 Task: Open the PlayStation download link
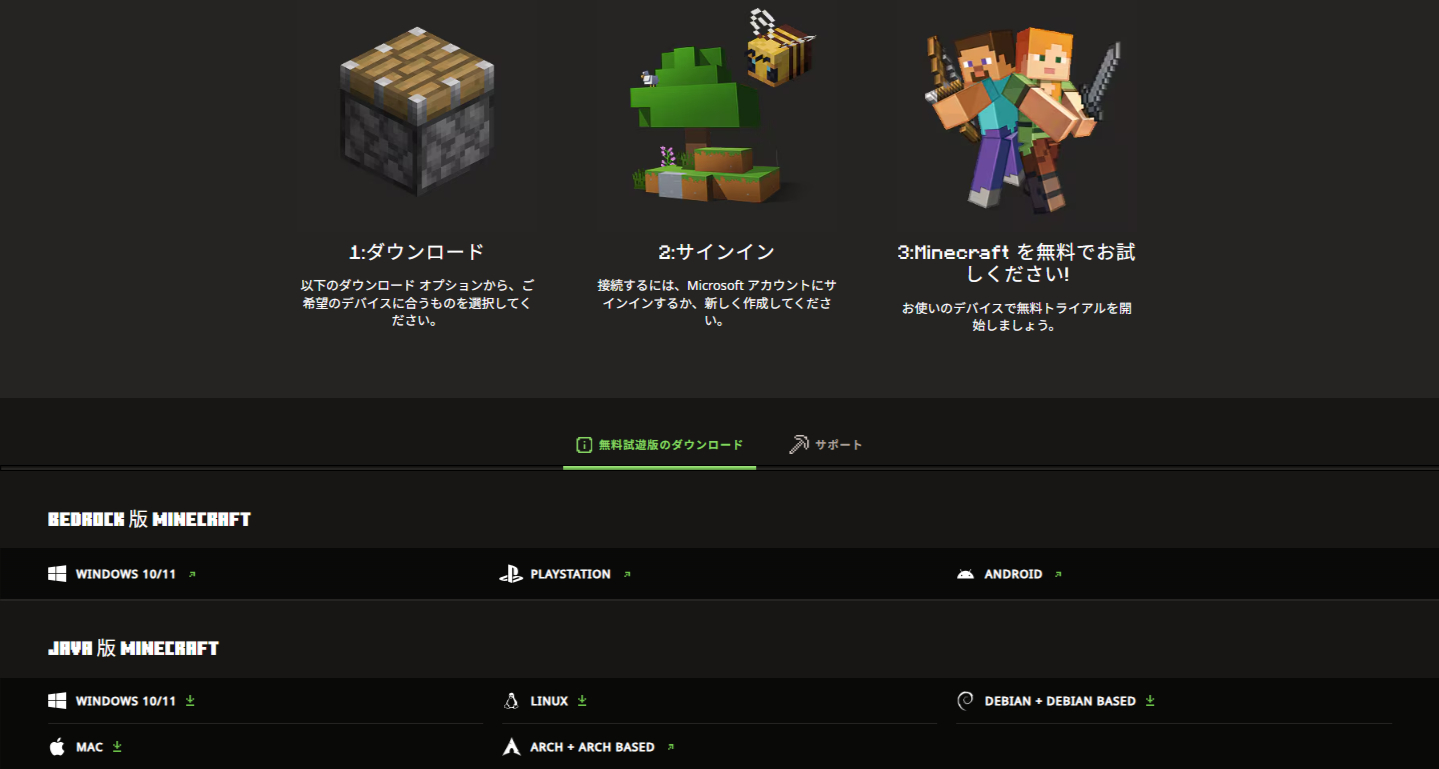pos(566,574)
